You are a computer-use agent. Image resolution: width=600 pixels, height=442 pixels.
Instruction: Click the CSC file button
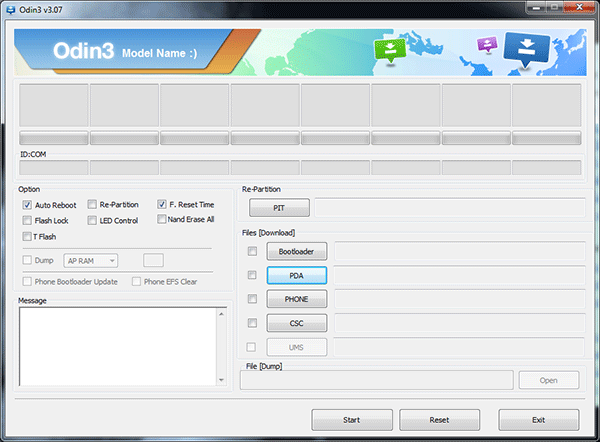pos(297,323)
